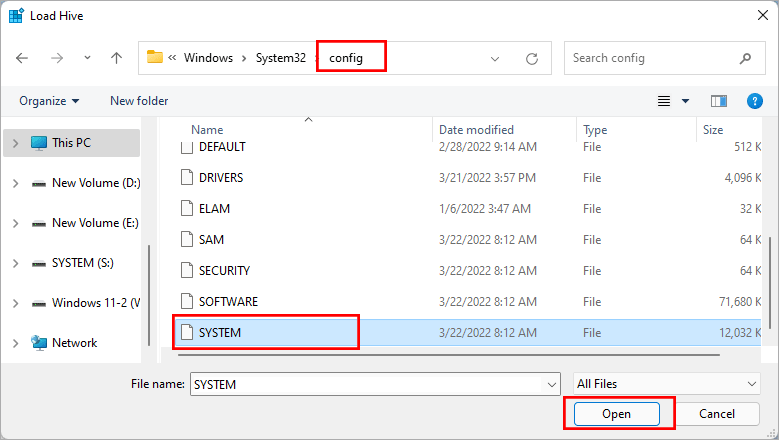Image resolution: width=779 pixels, height=440 pixels.
Task: Click the SOFTWARE file icon
Action: pos(187,301)
